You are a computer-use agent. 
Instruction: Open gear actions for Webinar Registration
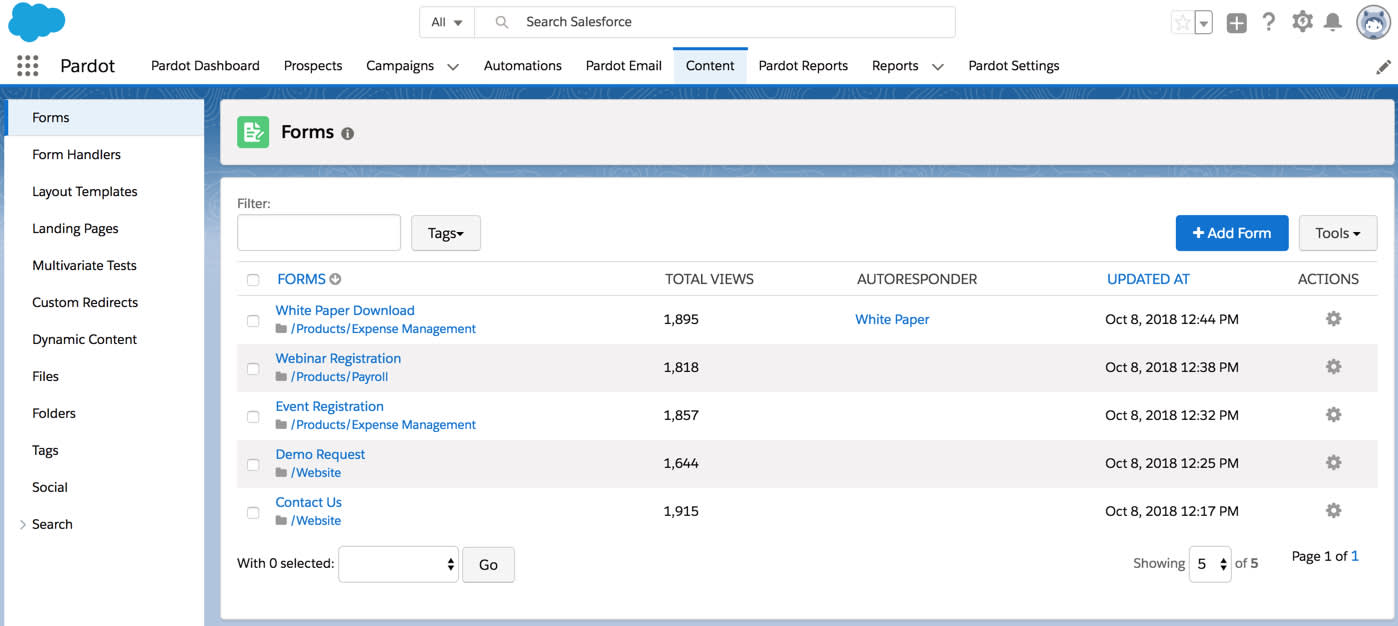click(x=1333, y=367)
